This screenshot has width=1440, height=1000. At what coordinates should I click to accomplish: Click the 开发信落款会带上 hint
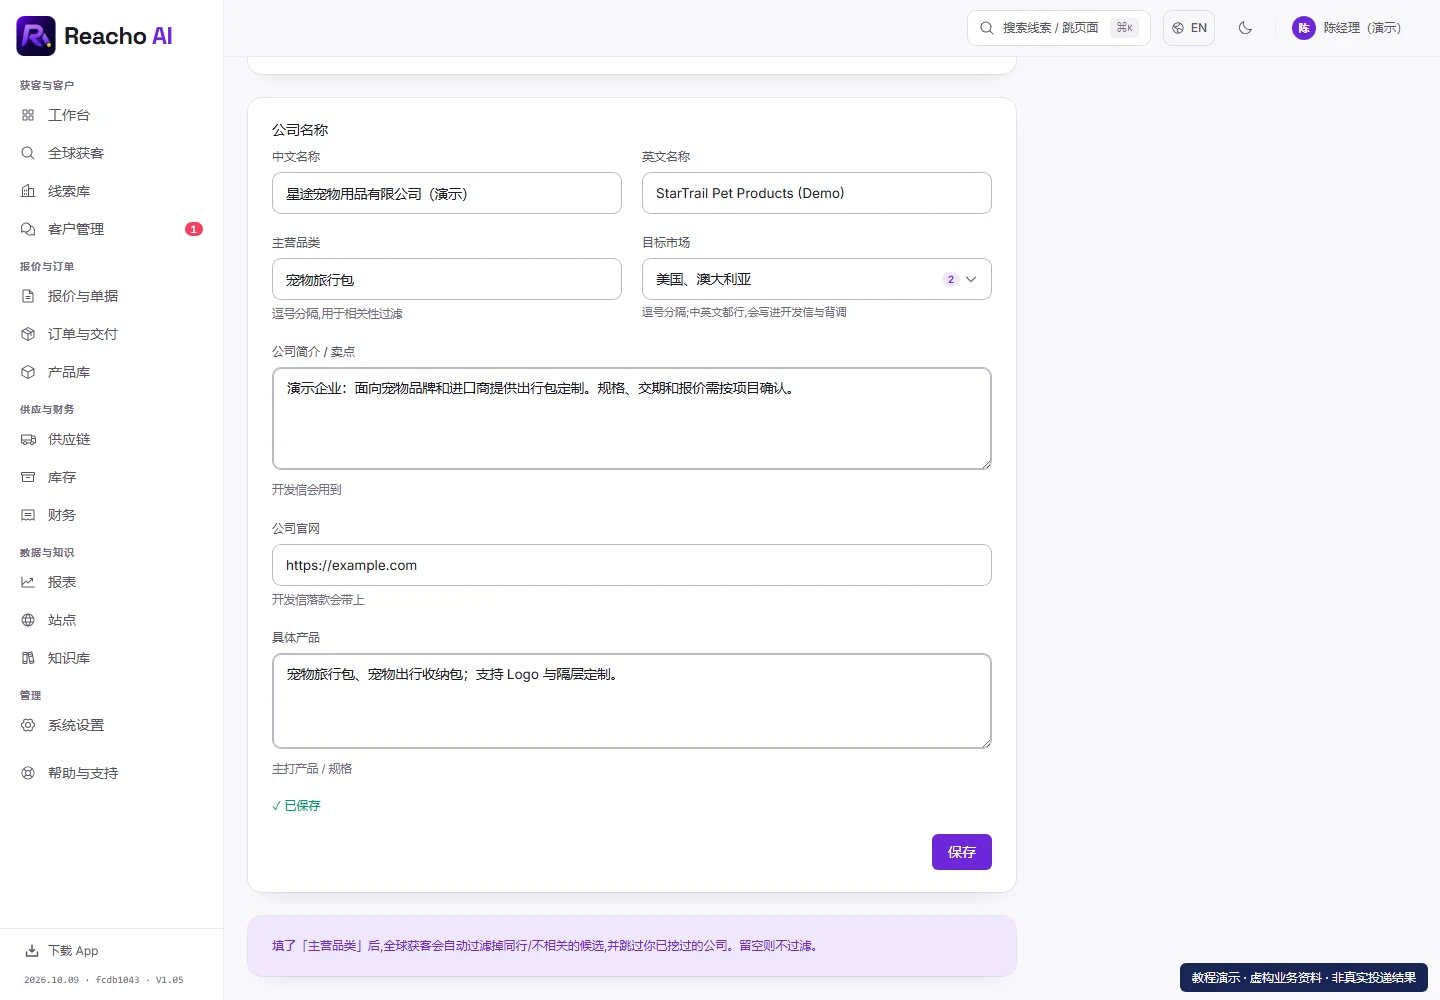318,600
